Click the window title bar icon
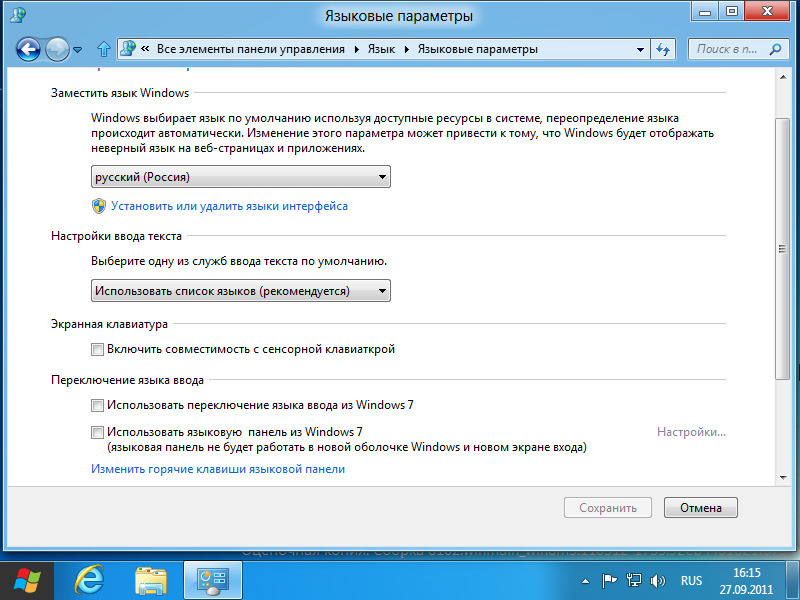The width and height of the screenshot is (800, 600). pyautogui.click(x=18, y=15)
